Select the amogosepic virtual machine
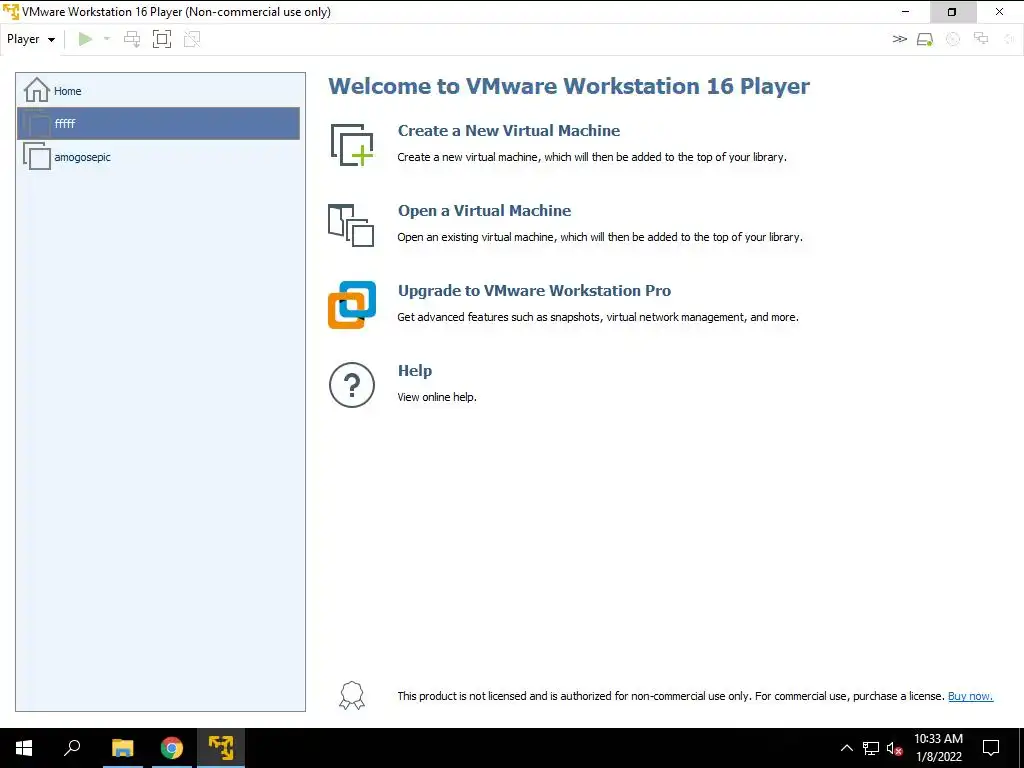The image size is (1024, 768). coord(158,157)
